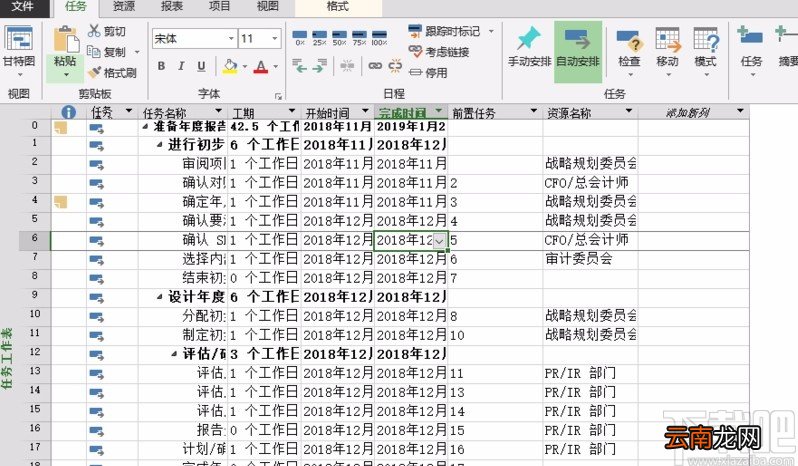Open the 模式 mode button
Screen dimensions: 798x466
click(706, 51)
